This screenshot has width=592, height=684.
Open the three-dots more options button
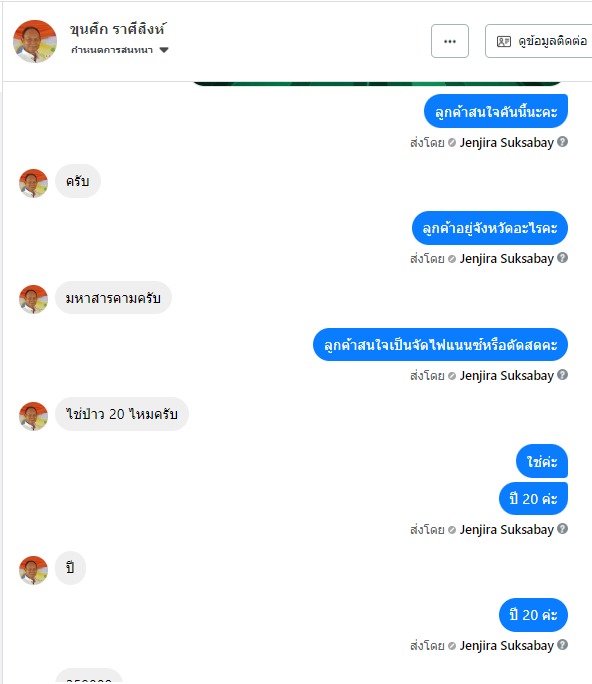pos(450,41)
